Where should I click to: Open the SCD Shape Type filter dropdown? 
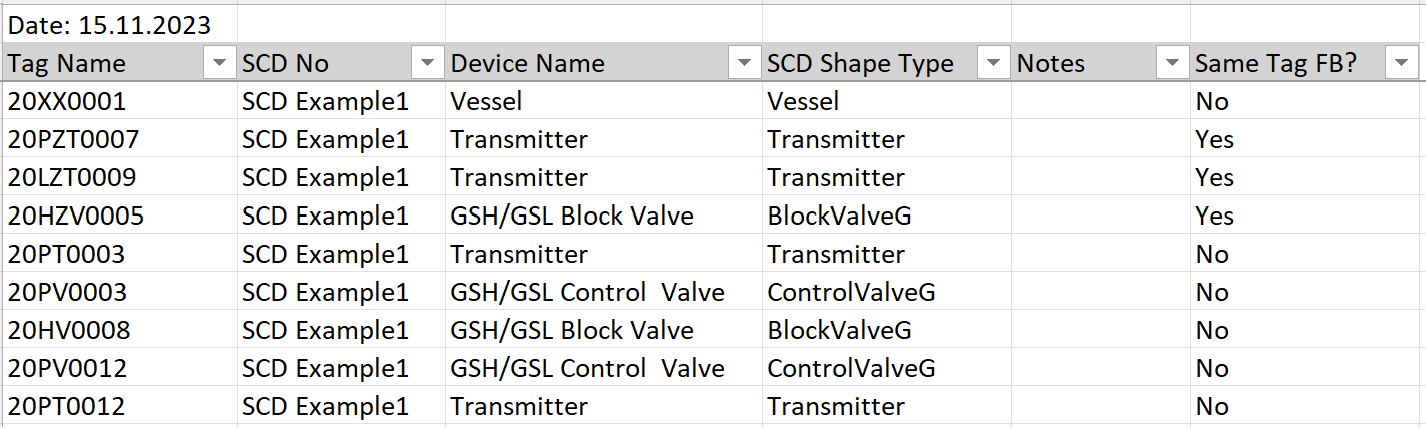coord(993,64)
